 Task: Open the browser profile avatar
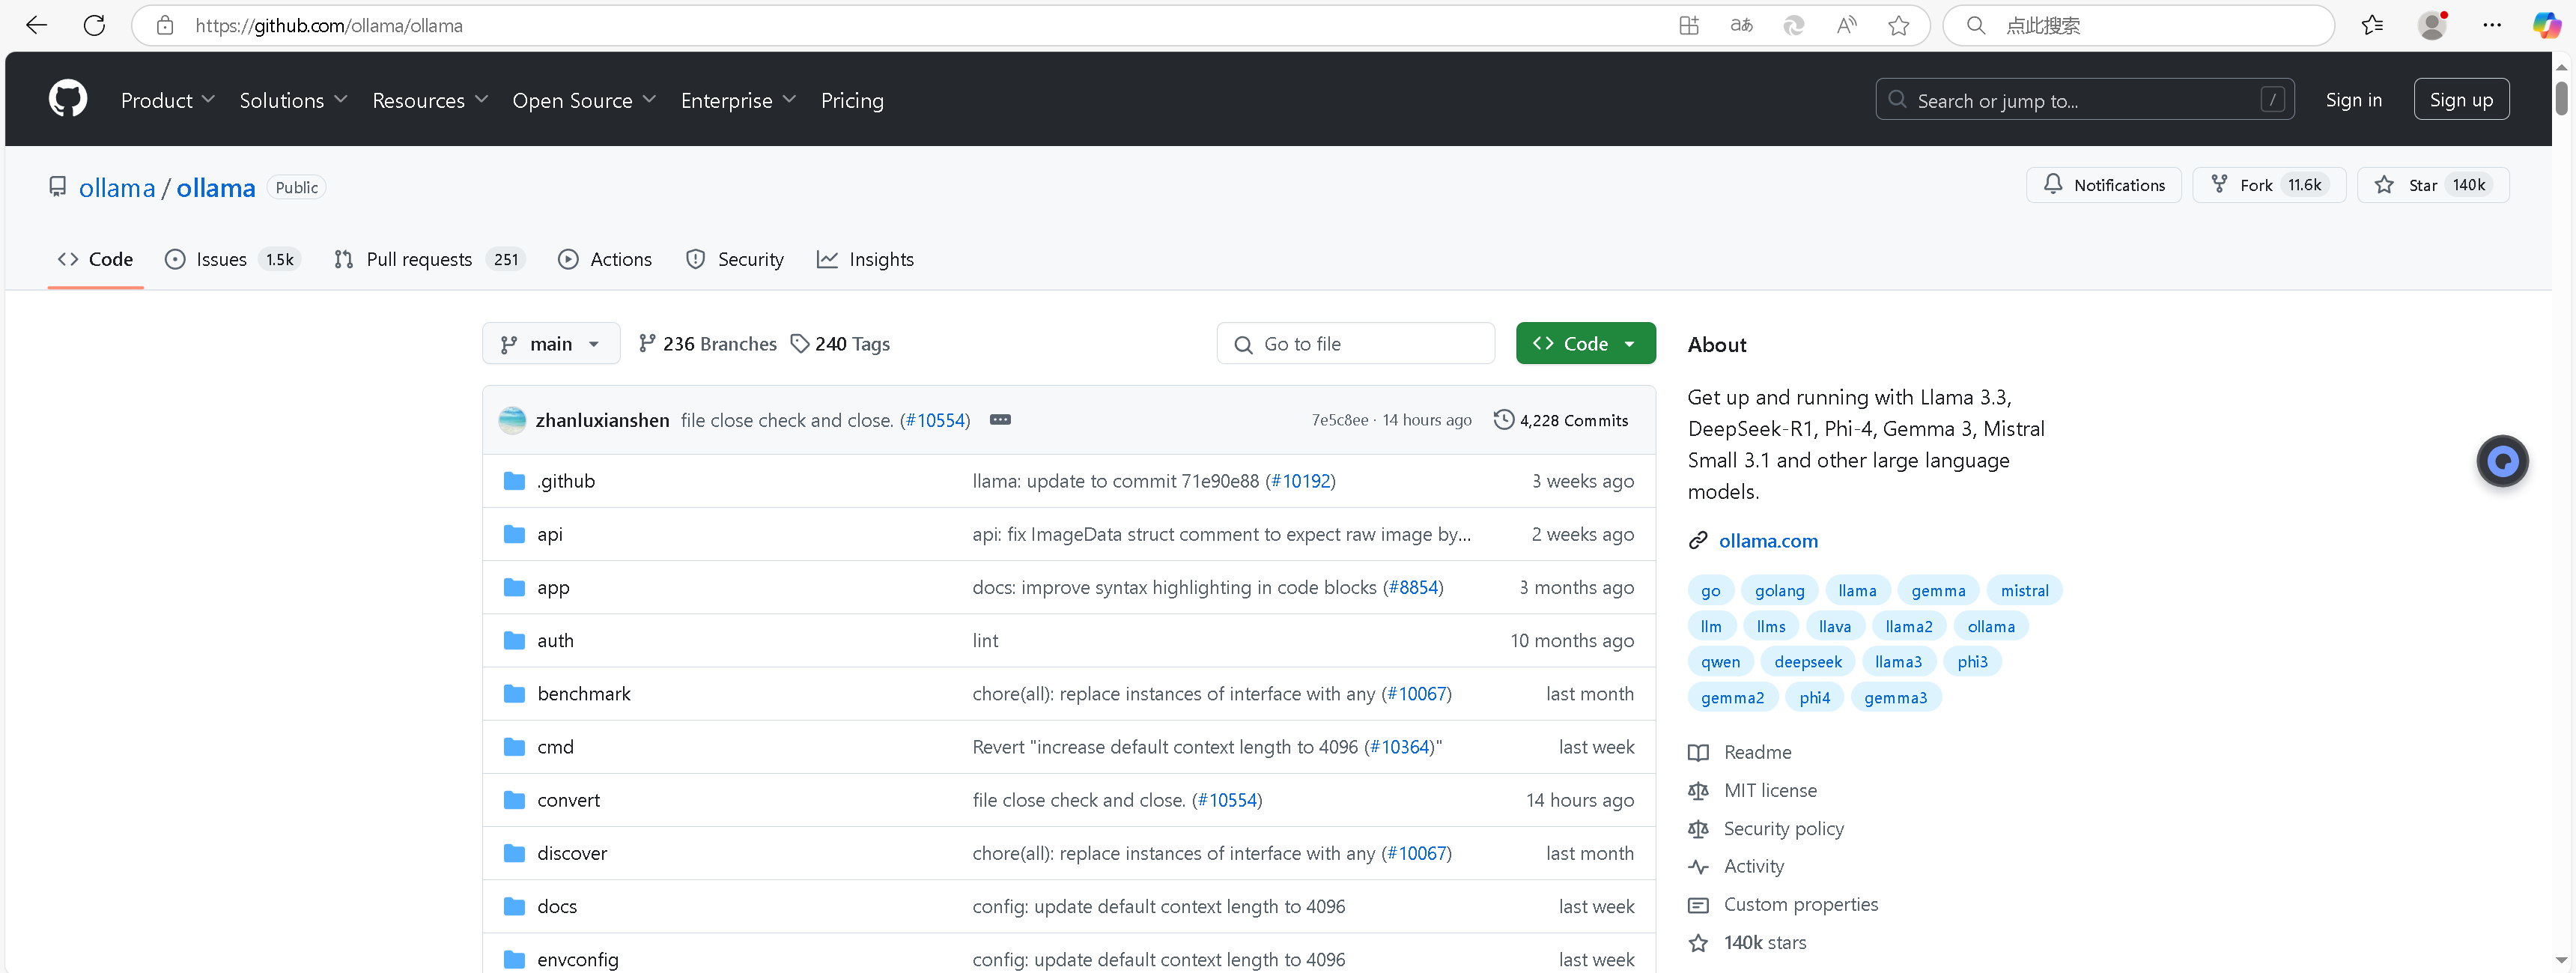(2432, 25)
